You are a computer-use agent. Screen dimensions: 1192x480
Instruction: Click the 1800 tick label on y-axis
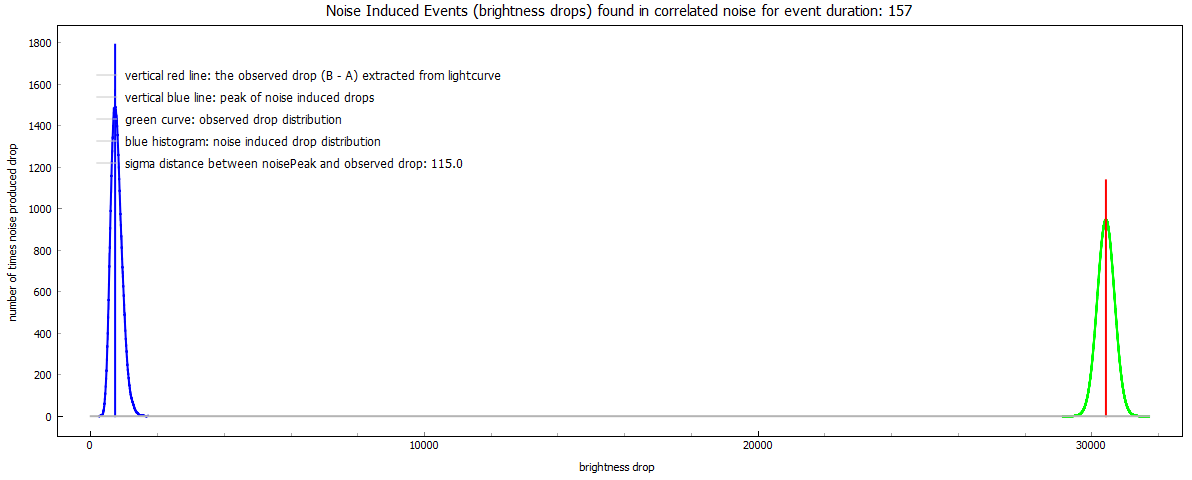click(40, 43)
